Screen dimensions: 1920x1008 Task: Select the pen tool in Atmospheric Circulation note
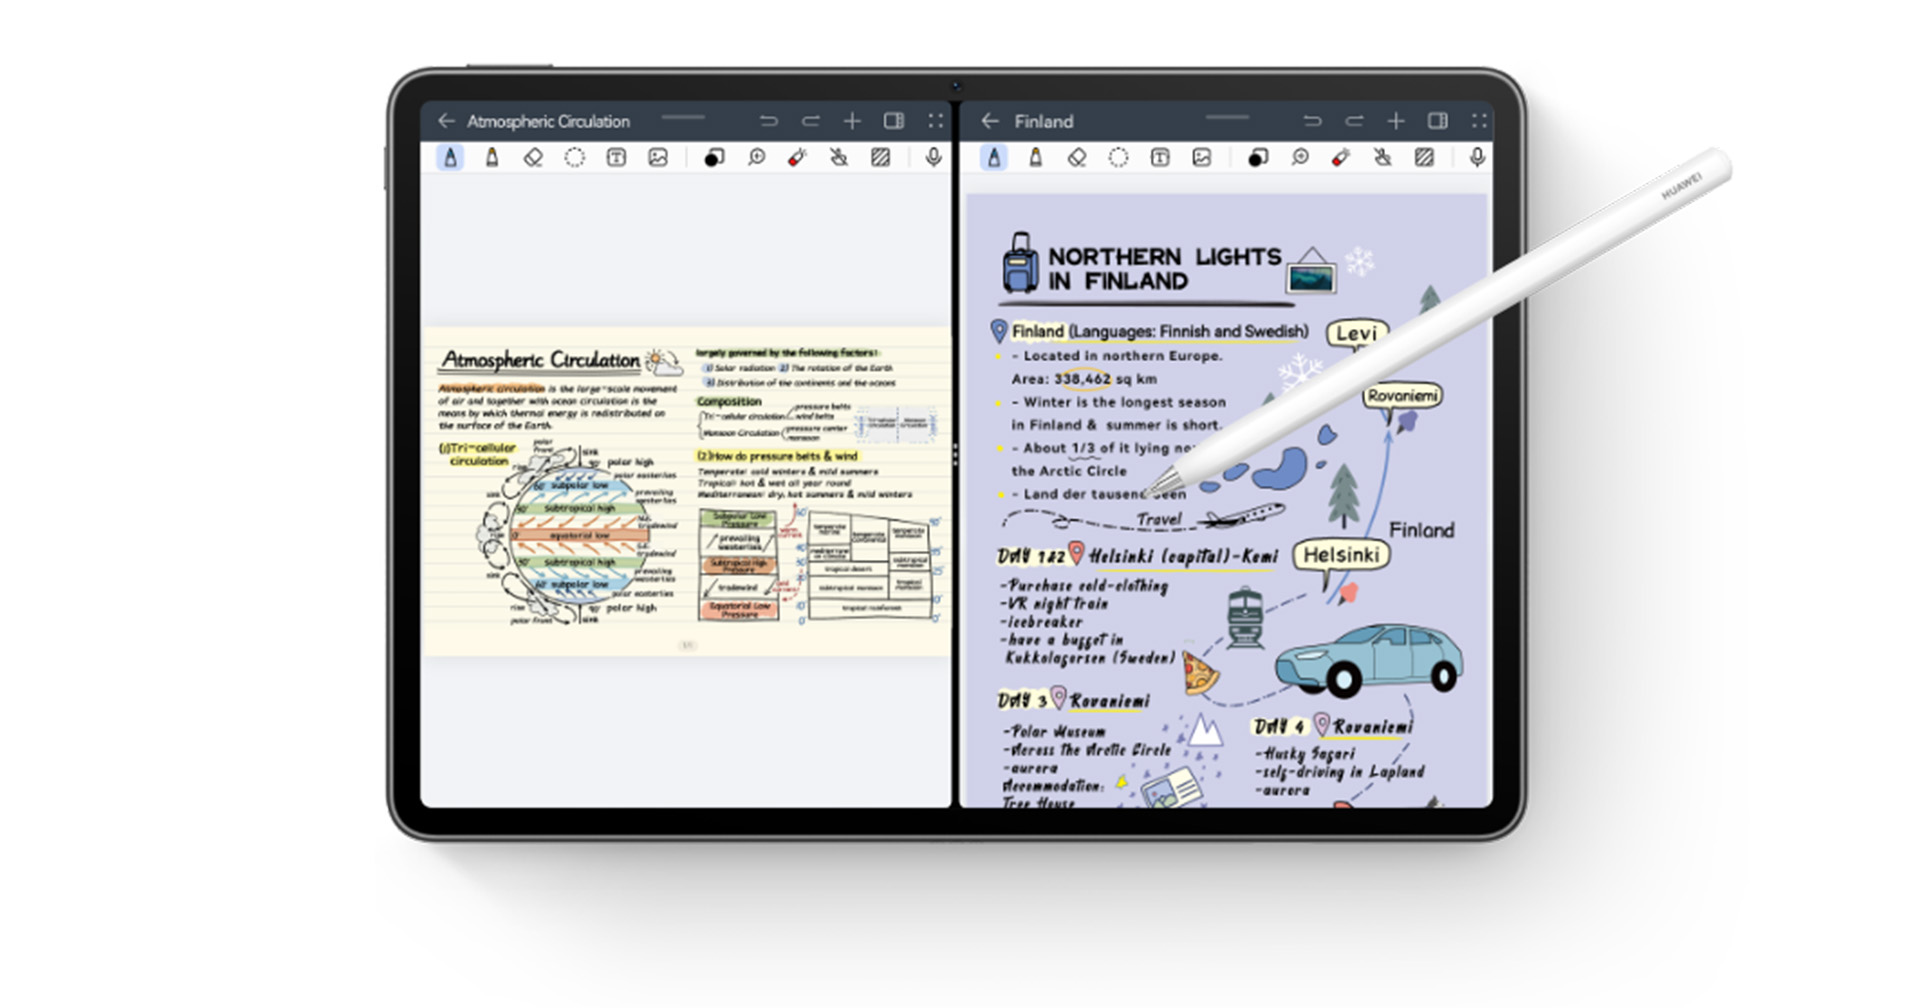coord(450,158)
